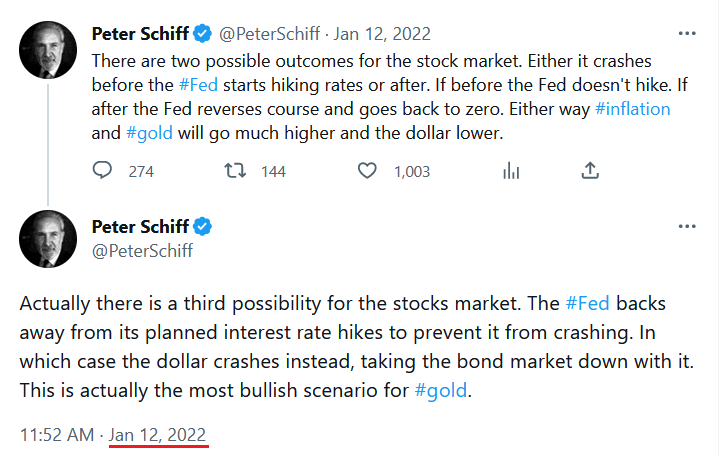723x456 pixels.
Task: Click the @PeterSchiff handle in top tweet
Action: click(x=269, y=34)
